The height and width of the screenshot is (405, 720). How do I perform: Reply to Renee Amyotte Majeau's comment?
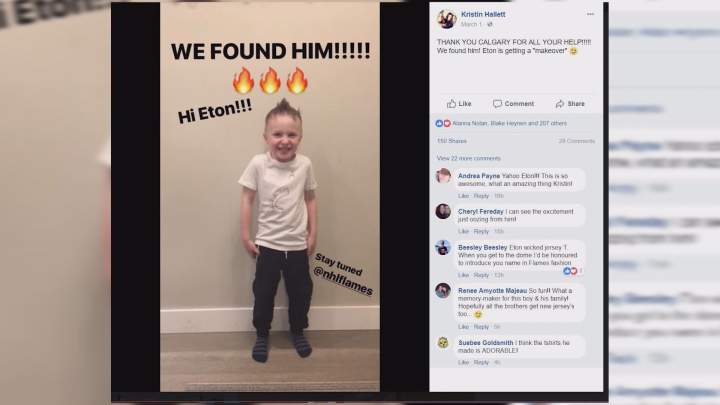481,327
